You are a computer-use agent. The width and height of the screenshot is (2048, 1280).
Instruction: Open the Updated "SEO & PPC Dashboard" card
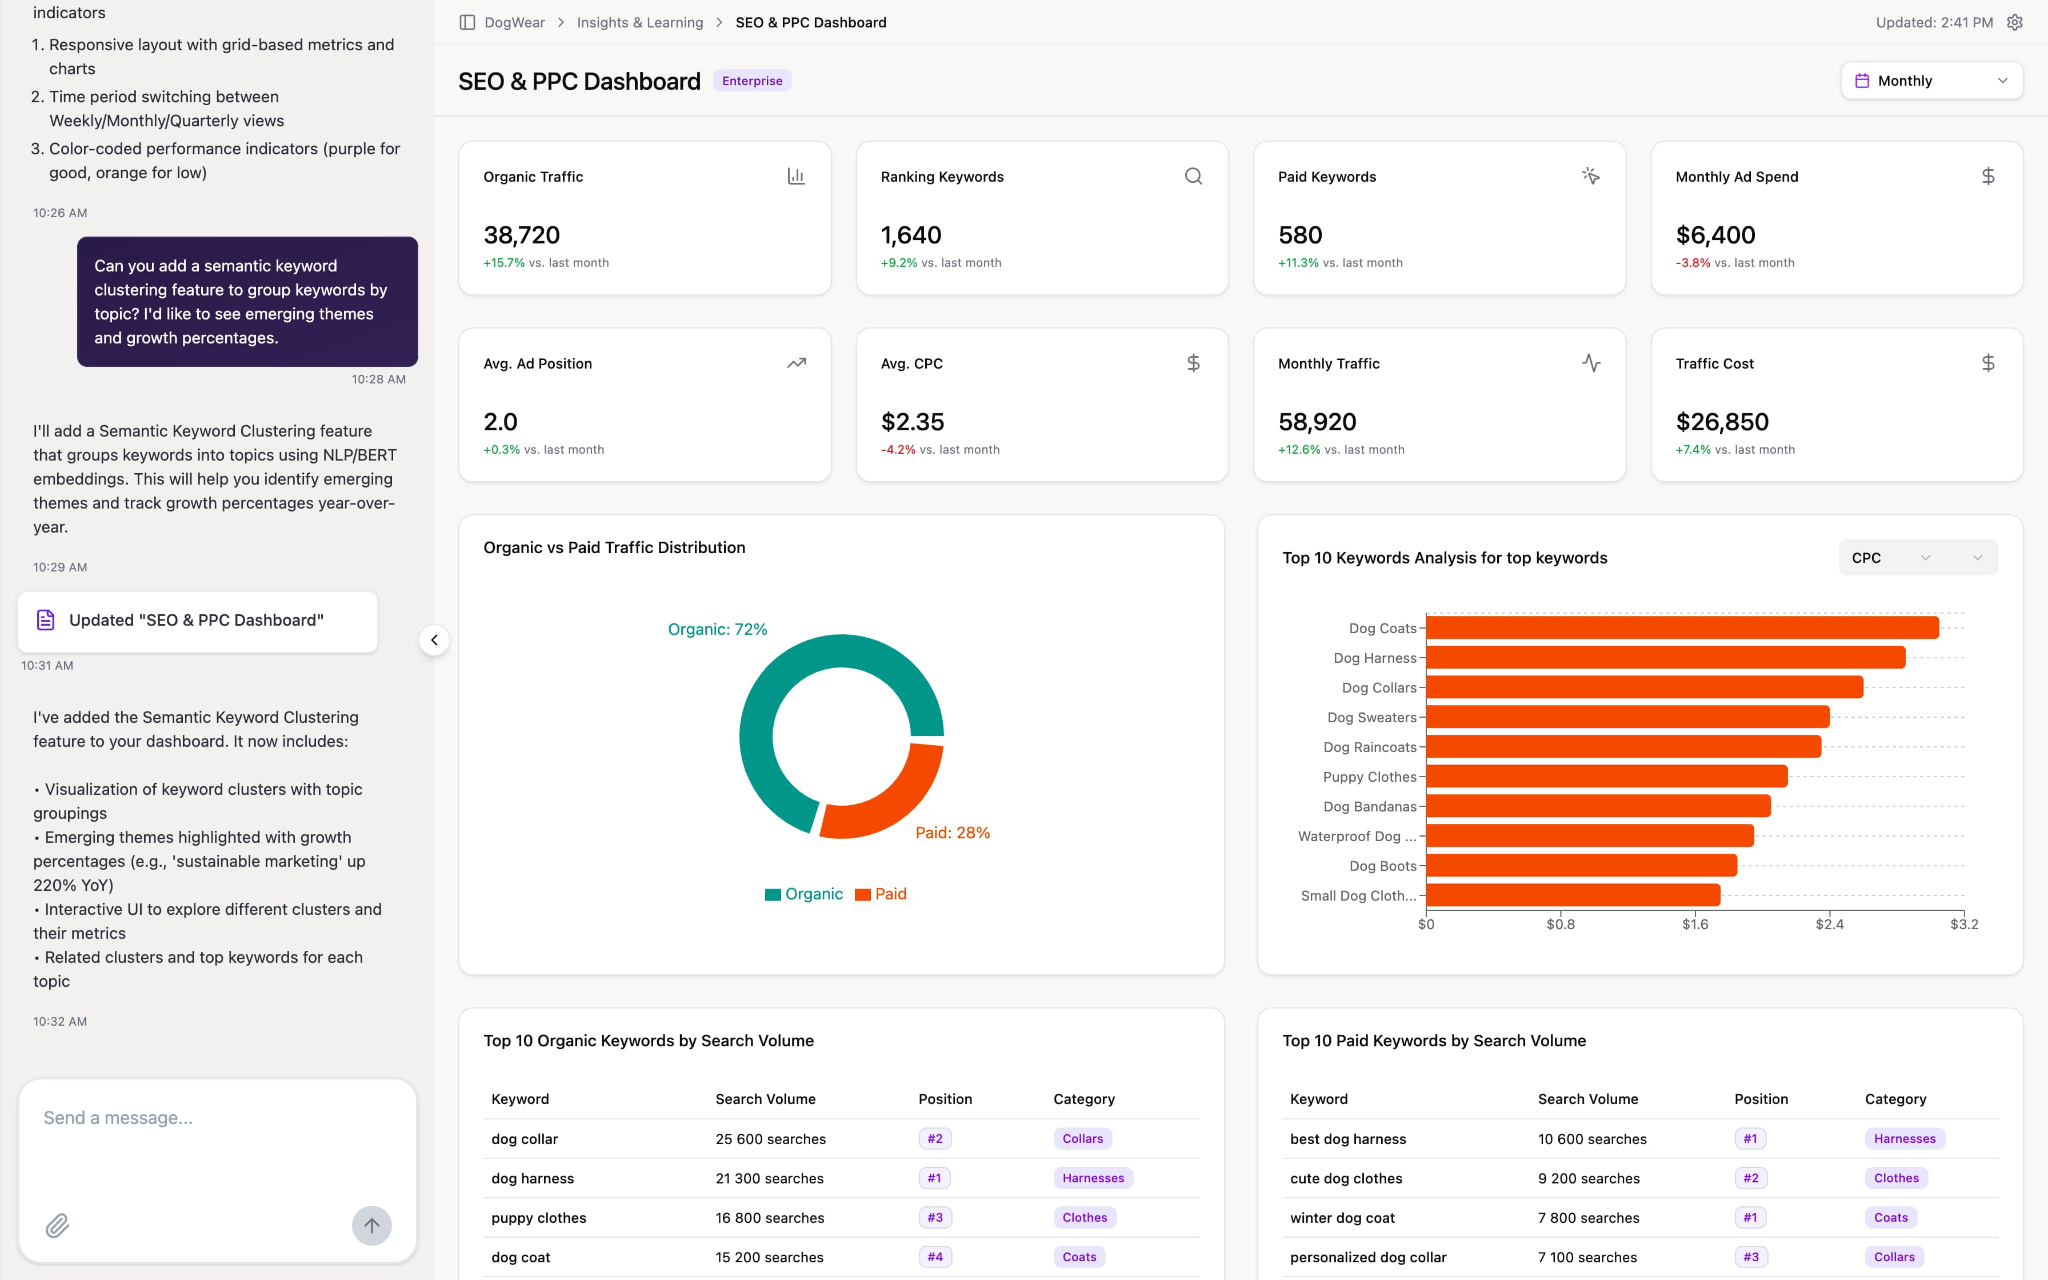[x=196, y=620]
